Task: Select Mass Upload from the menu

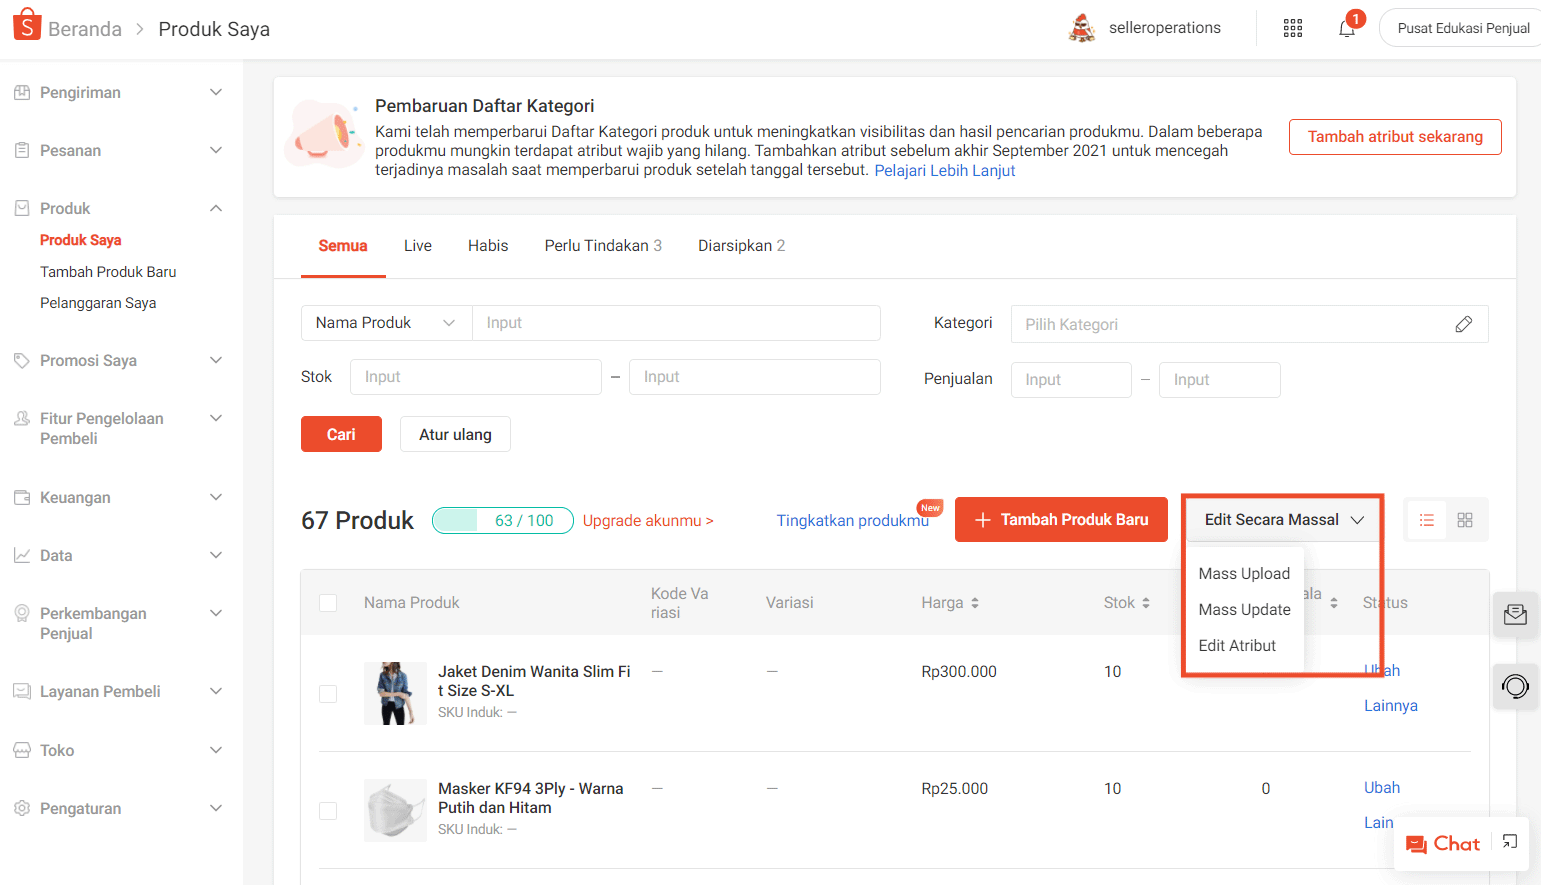Action: coord(1244,573)
